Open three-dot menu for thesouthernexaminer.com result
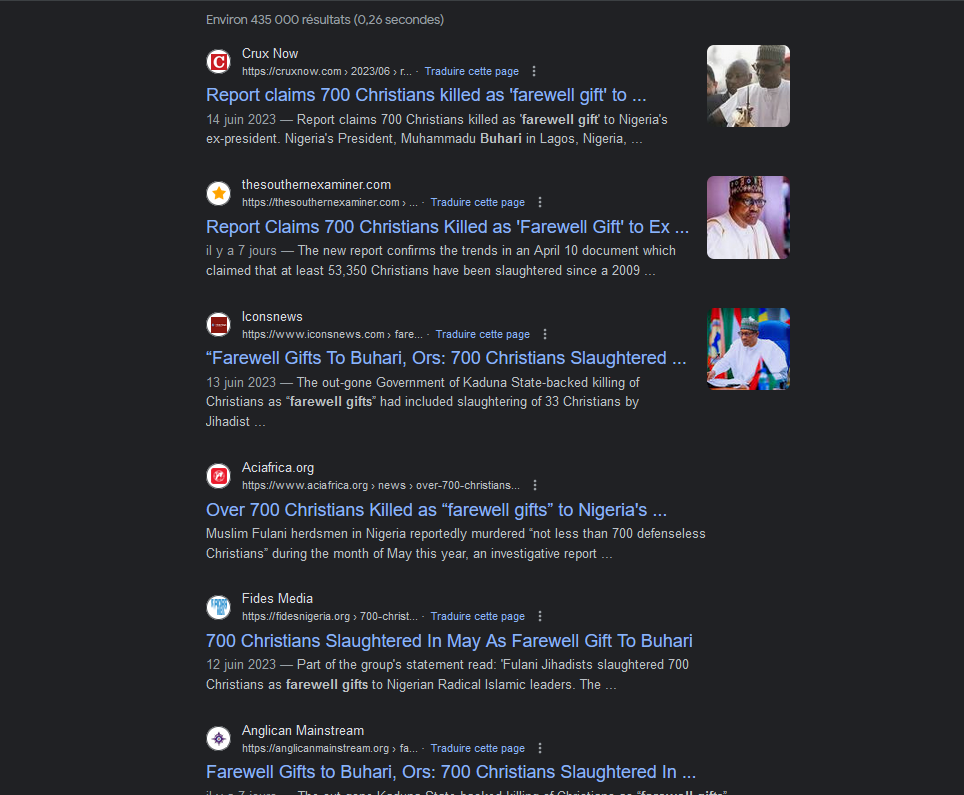 (540, 202)
